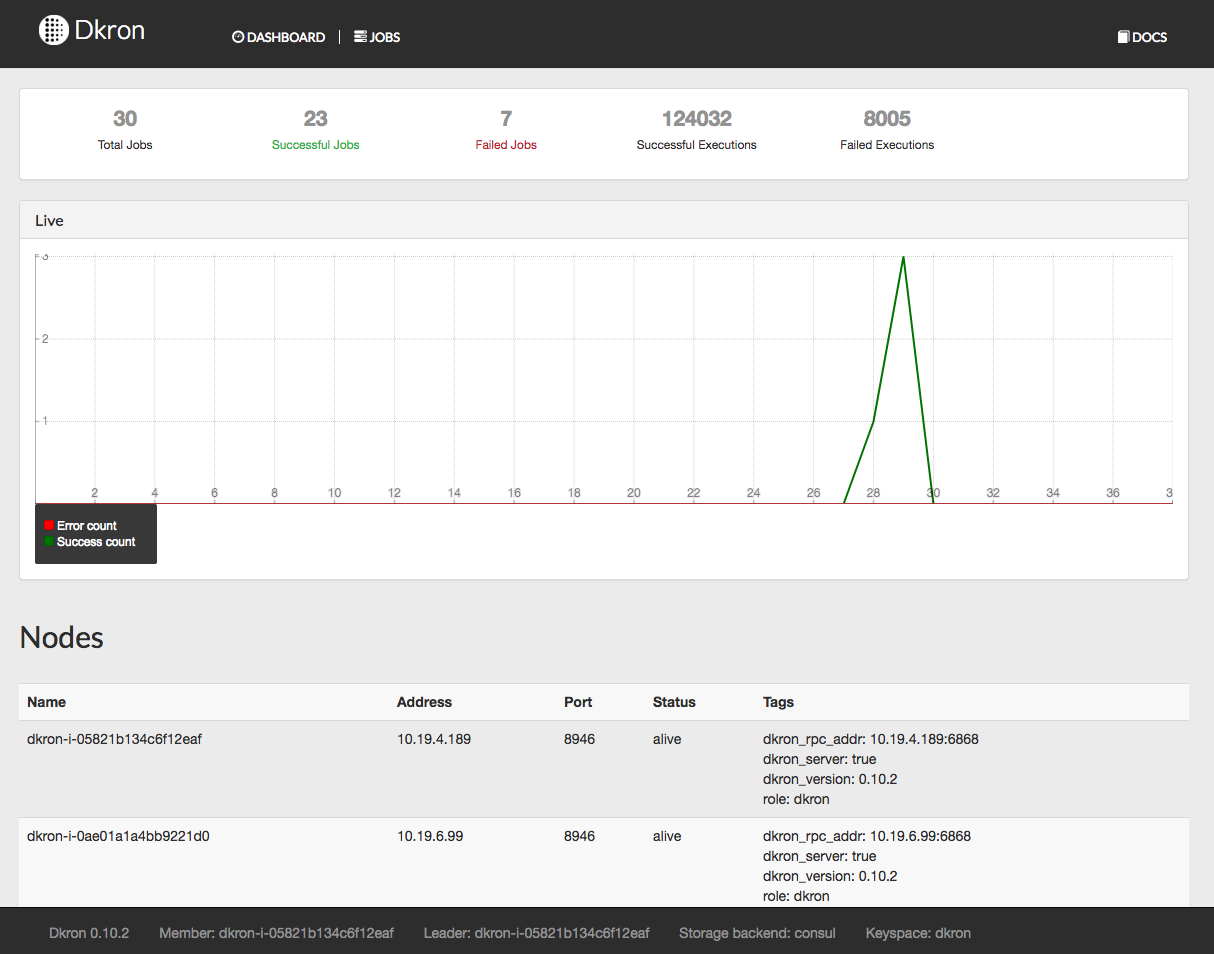Click the Name column header

click(46, 702)
